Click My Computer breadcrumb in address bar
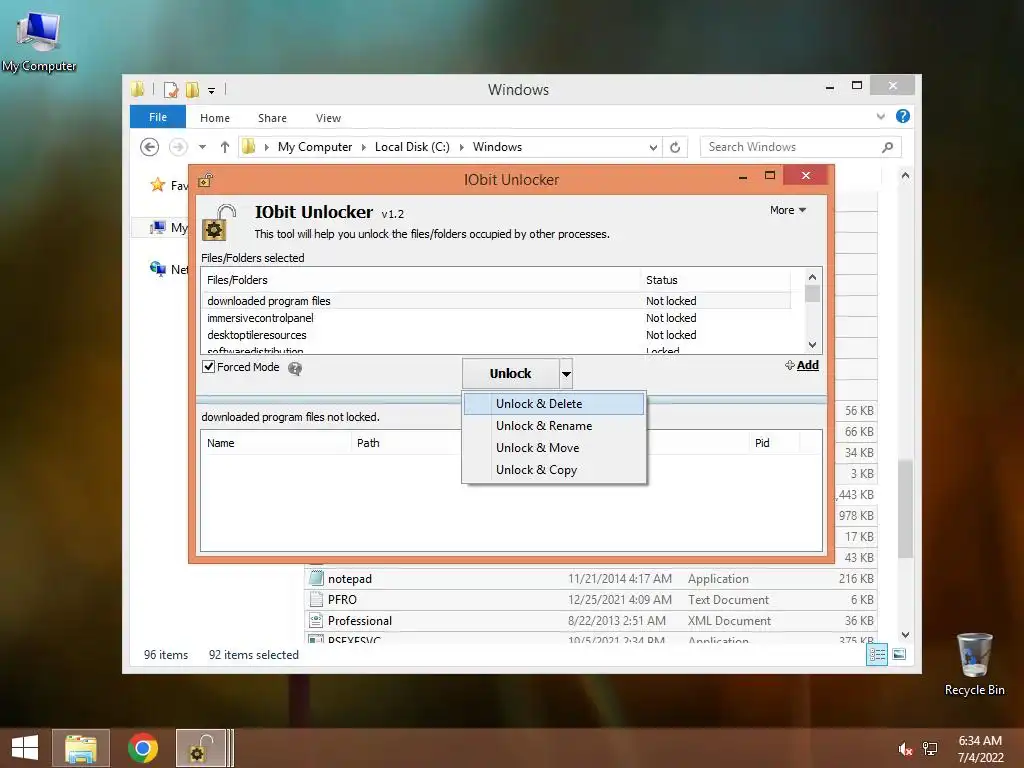 pyautogui.click(x=315, y=147)
